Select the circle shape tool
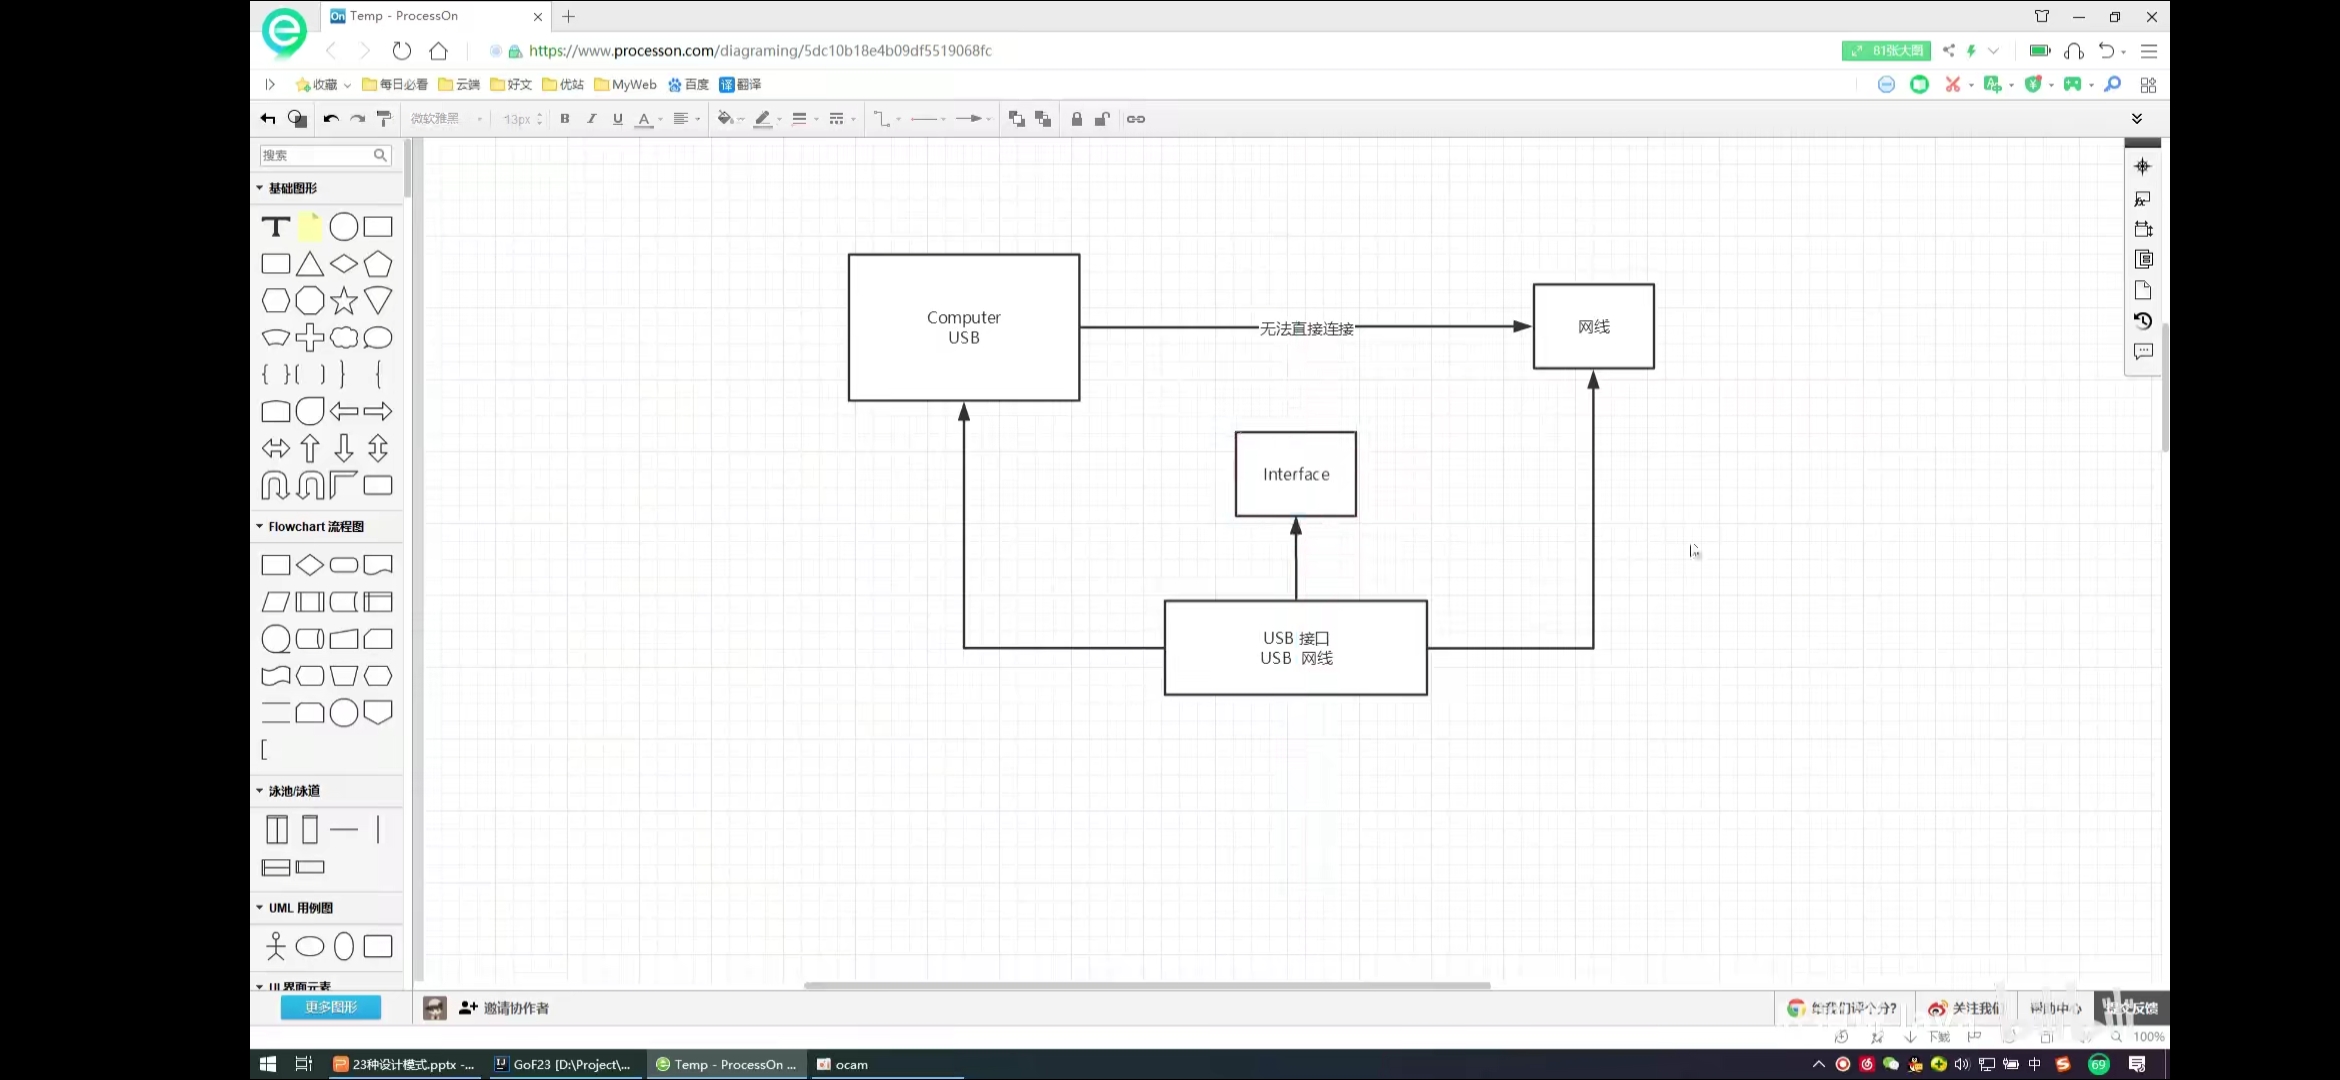The image size is (2340, 1080). click(343, 225)
